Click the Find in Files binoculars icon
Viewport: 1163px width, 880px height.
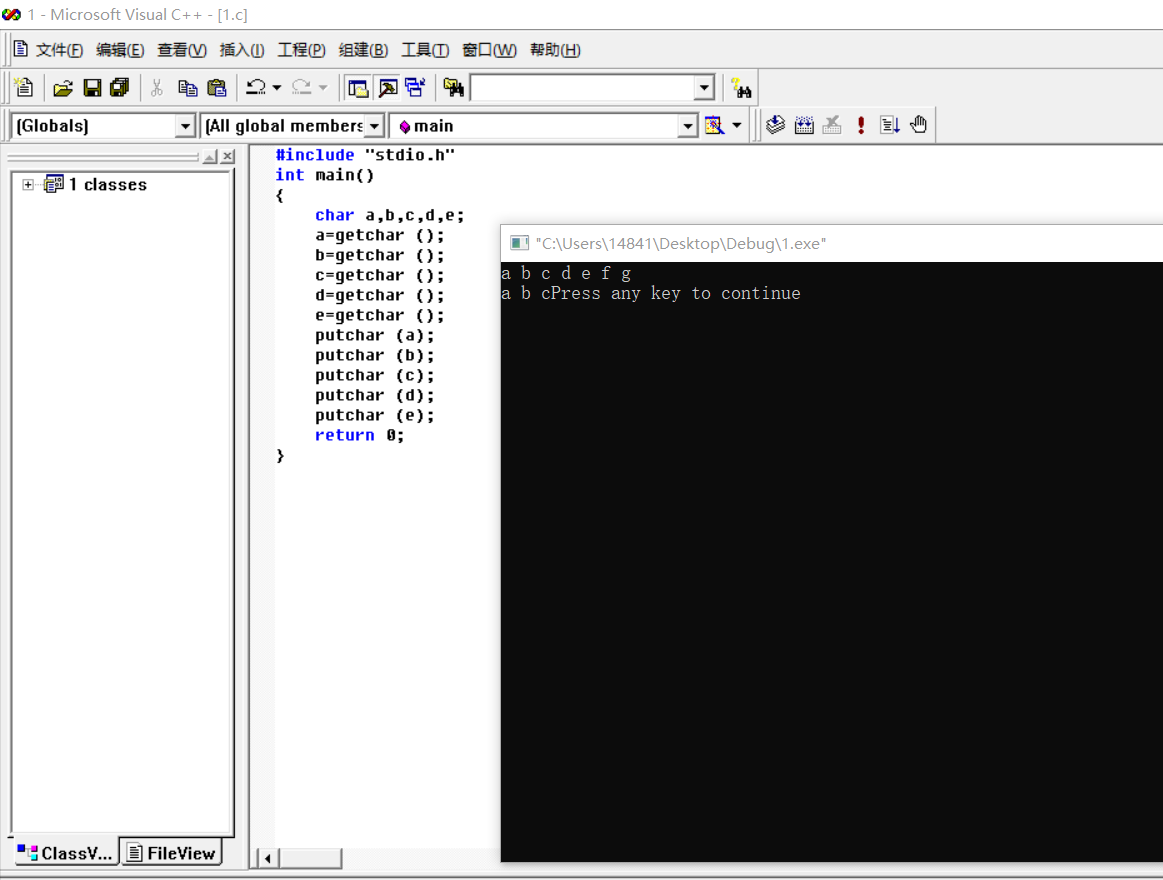coord(453,88)
